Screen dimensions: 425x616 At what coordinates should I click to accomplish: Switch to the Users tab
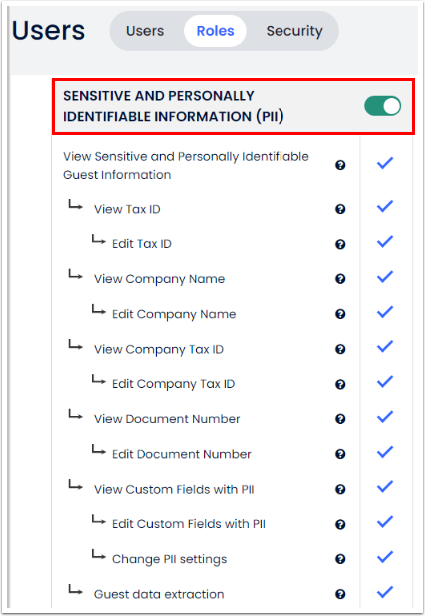point(145,31)
